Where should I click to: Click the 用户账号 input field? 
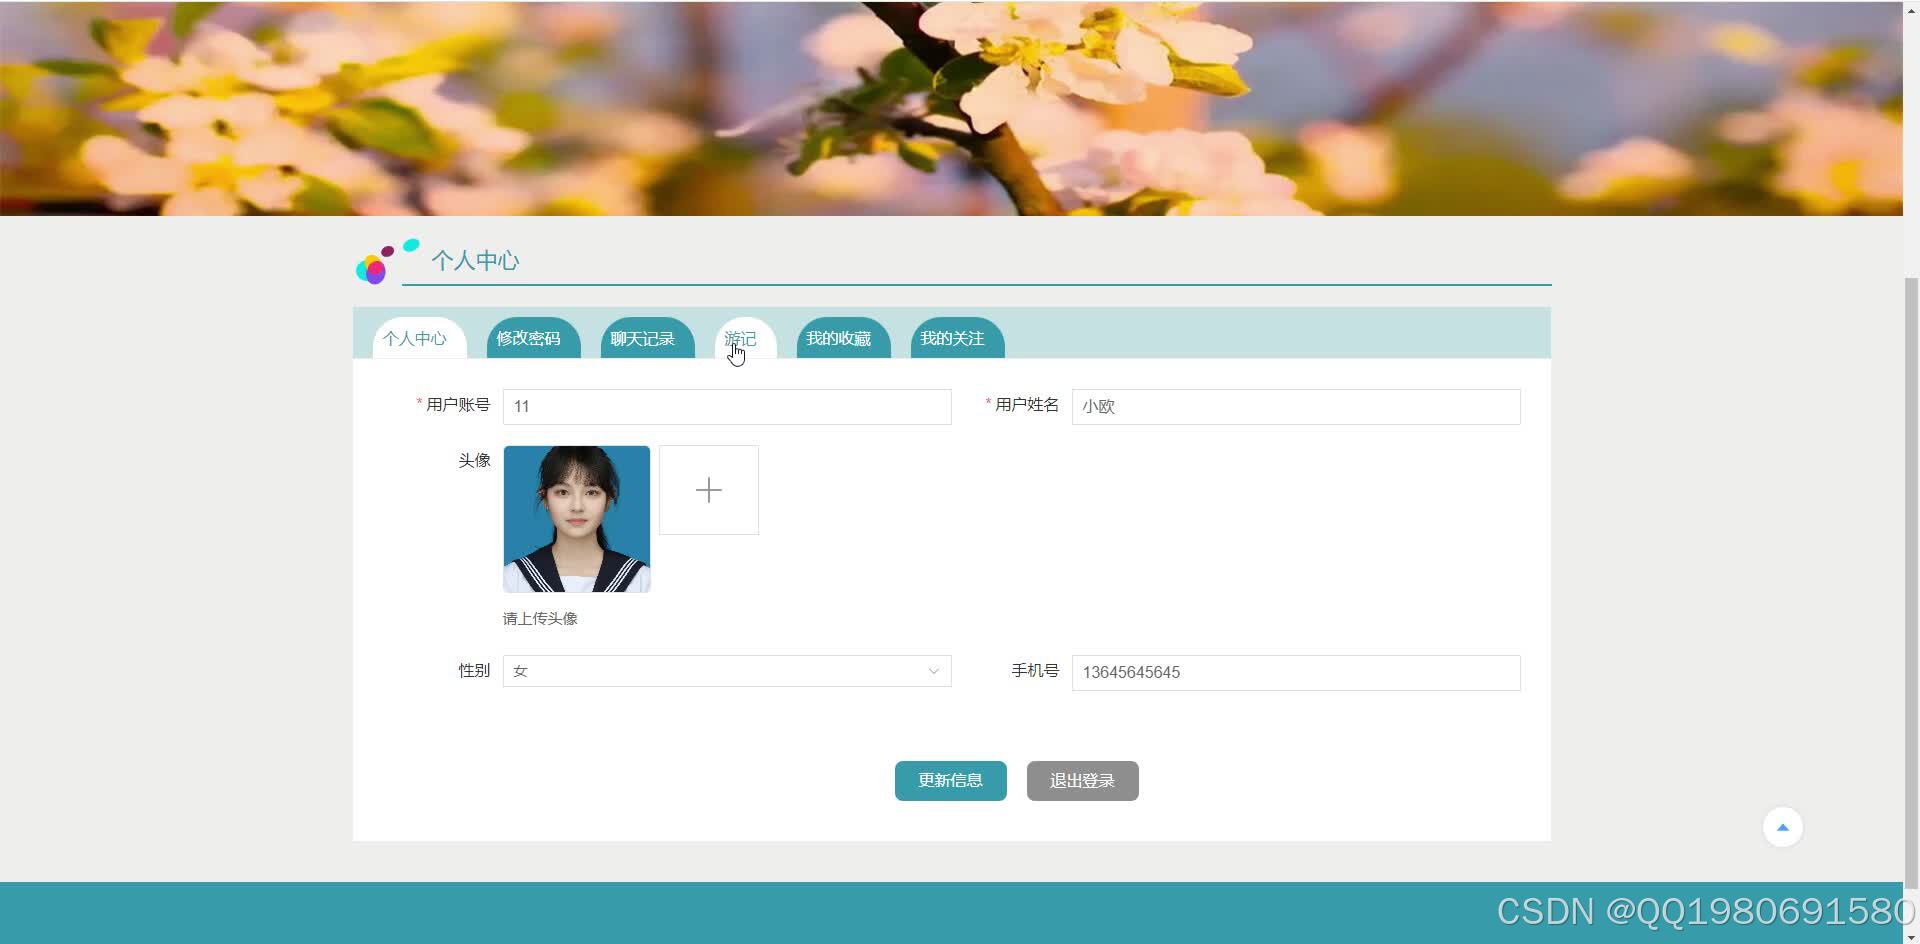click(x=727, y=406)
